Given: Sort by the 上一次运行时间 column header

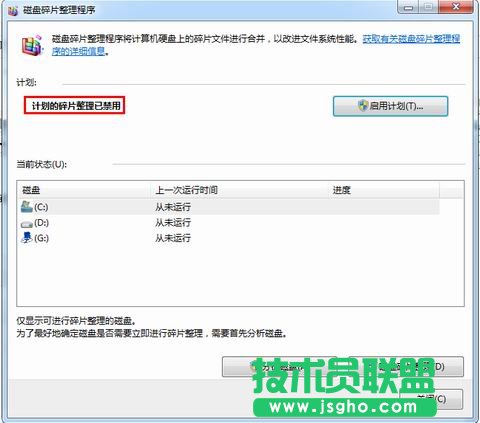Looking at the screenshot, I should coord(240,190).
